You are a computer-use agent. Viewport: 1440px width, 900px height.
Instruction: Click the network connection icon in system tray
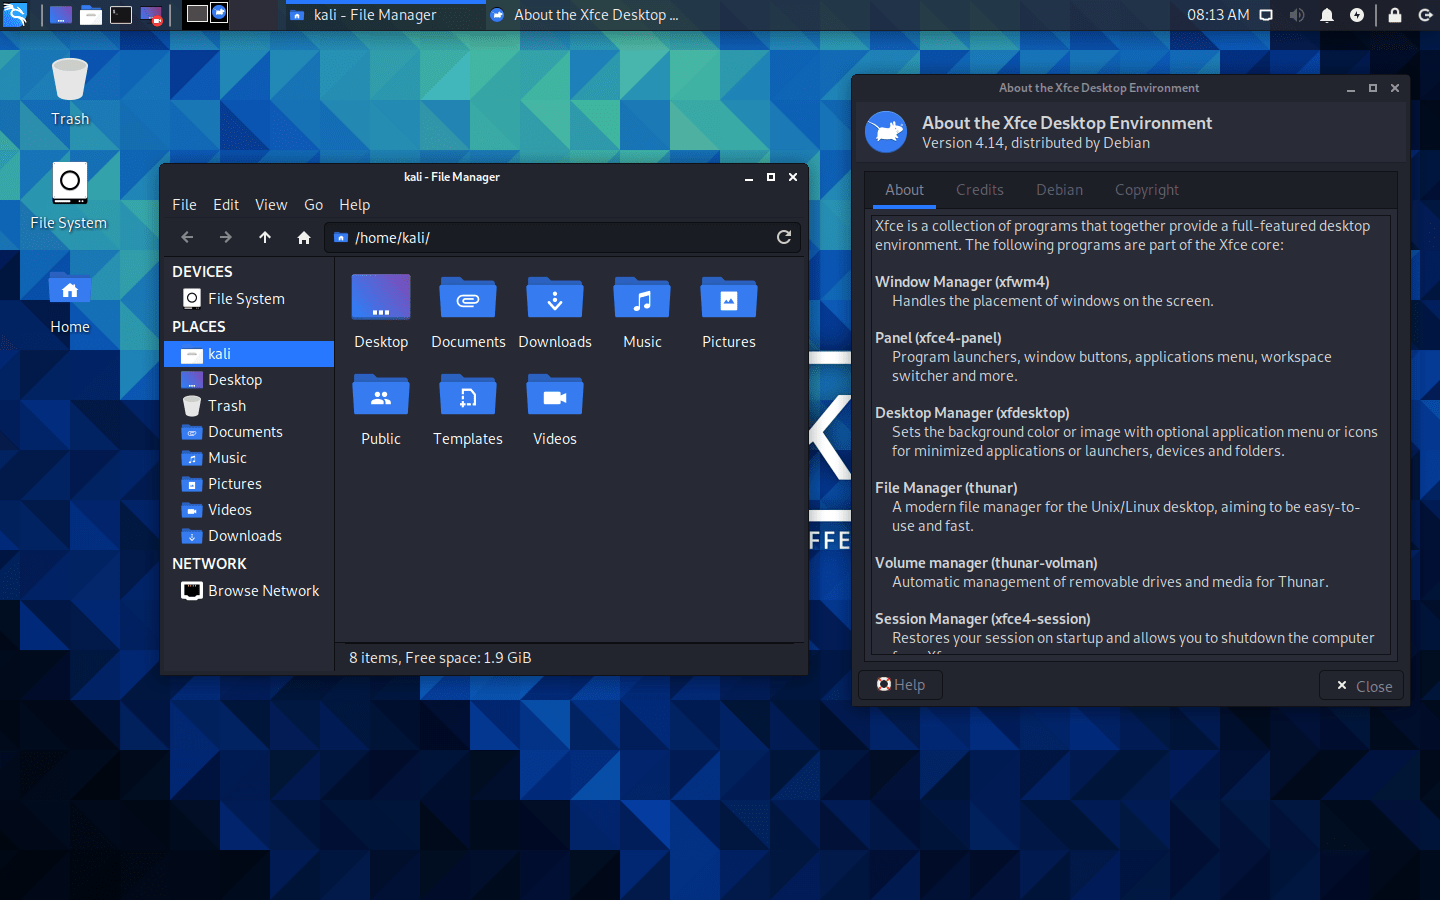pos(1266,15)
